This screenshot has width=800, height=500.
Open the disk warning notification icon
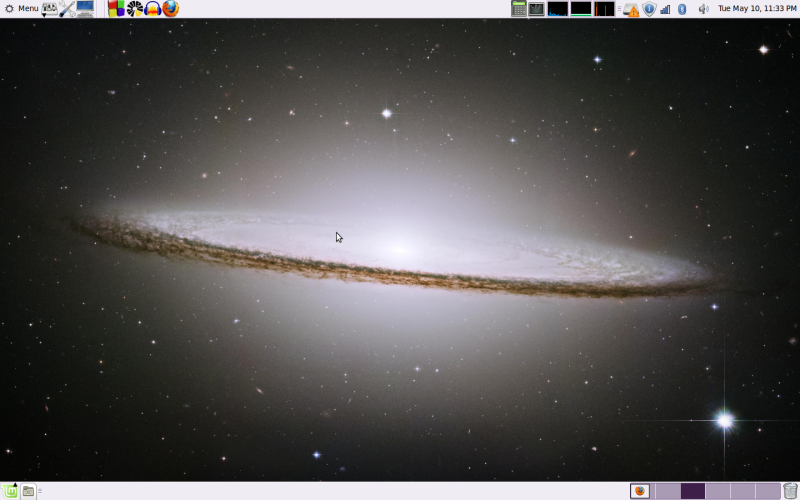pos(631,9)
